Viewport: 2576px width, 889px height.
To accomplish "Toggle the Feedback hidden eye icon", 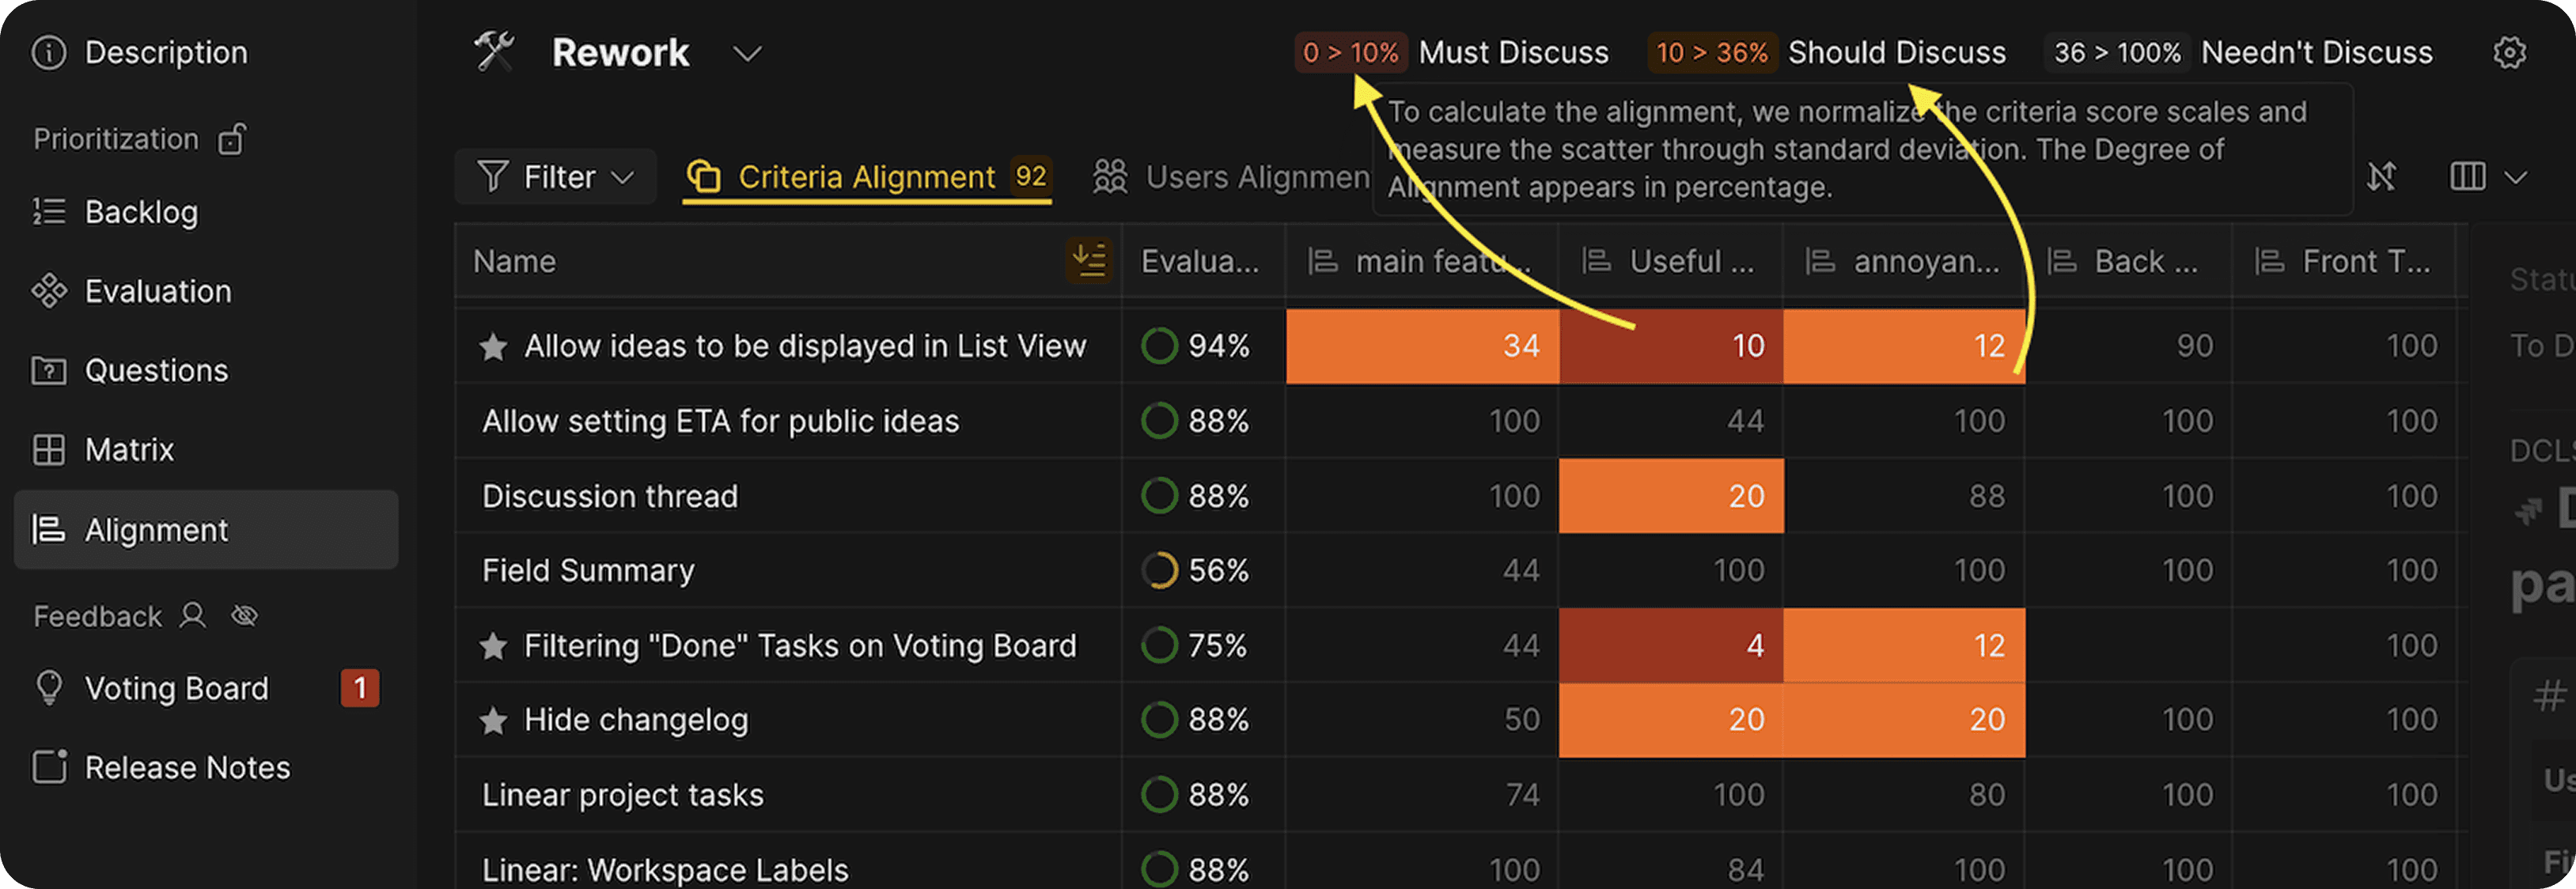I will 245,615.
